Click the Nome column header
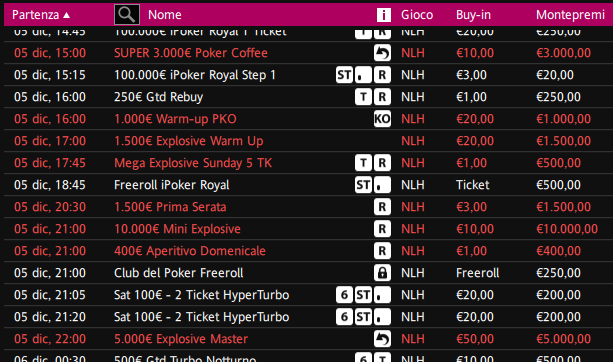Viewport: 613px width, 362px height. point(165,15)
